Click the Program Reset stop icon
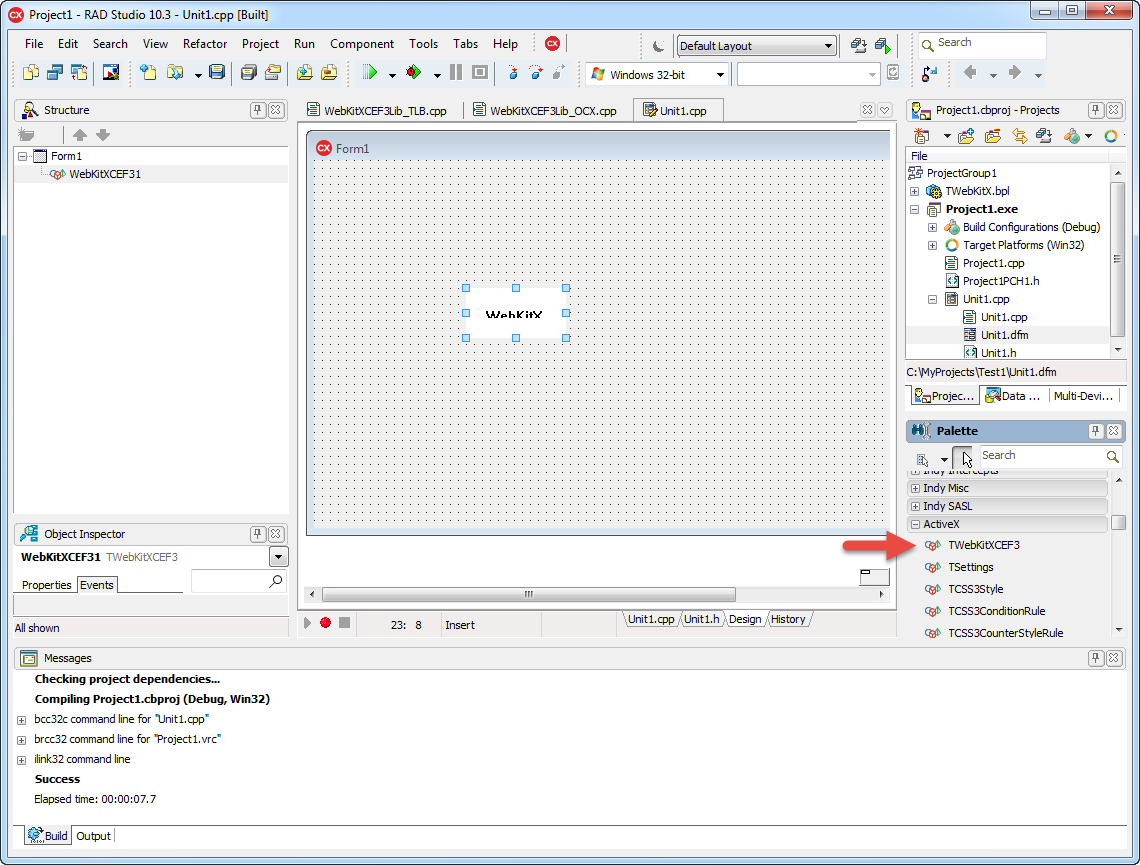Viewport: 1140px width, 865px height. click(480, 72)
